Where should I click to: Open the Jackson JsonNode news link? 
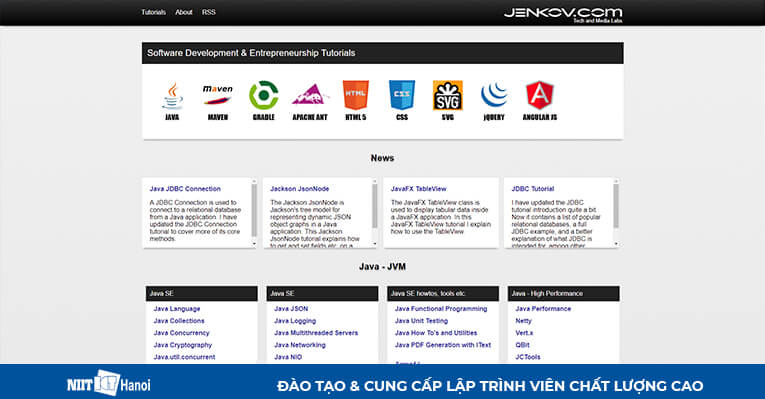click(x=300, y=189)
